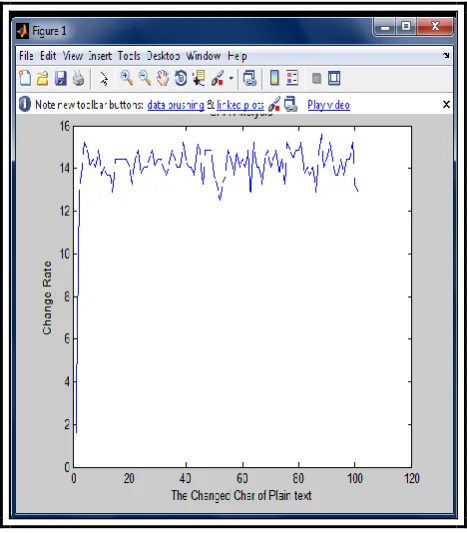Print the figure using the printer icon

(79, 78)
